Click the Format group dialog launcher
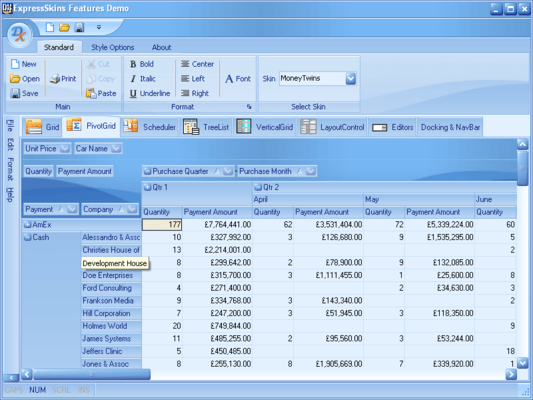Image resolution: width=533 pixels, height=400 pixels. (x=249, y=107)
